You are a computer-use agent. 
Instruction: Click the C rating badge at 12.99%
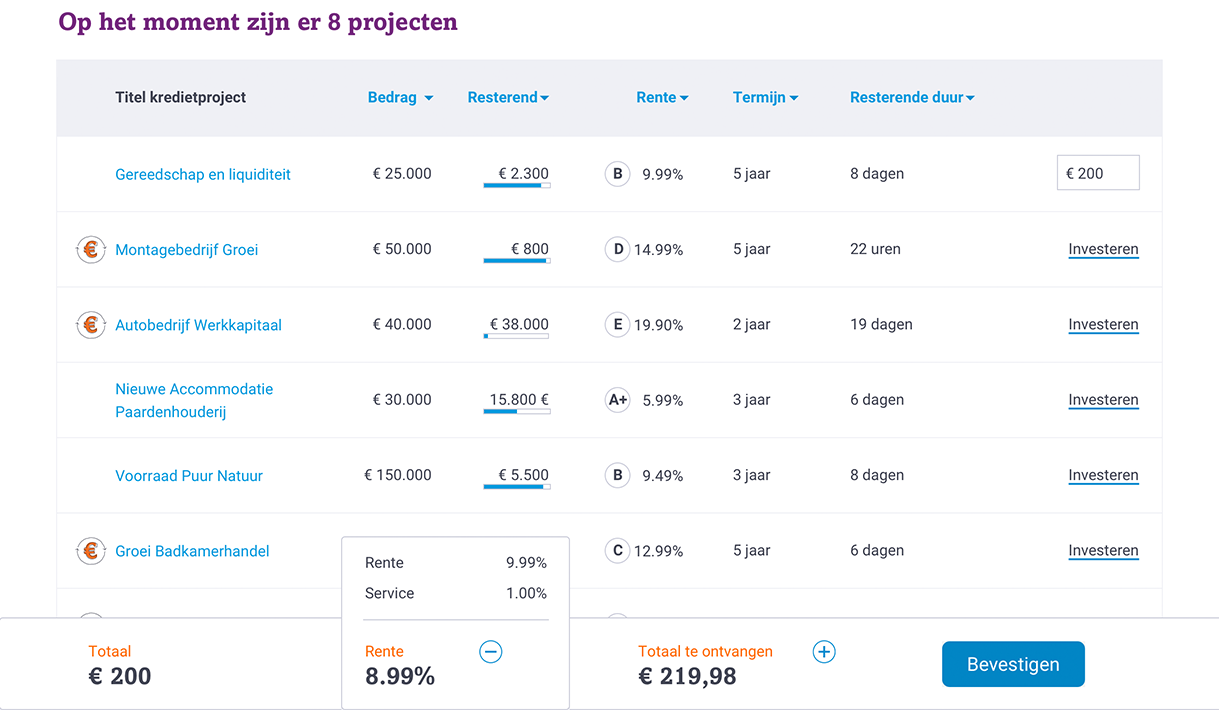tap(617, 551)
